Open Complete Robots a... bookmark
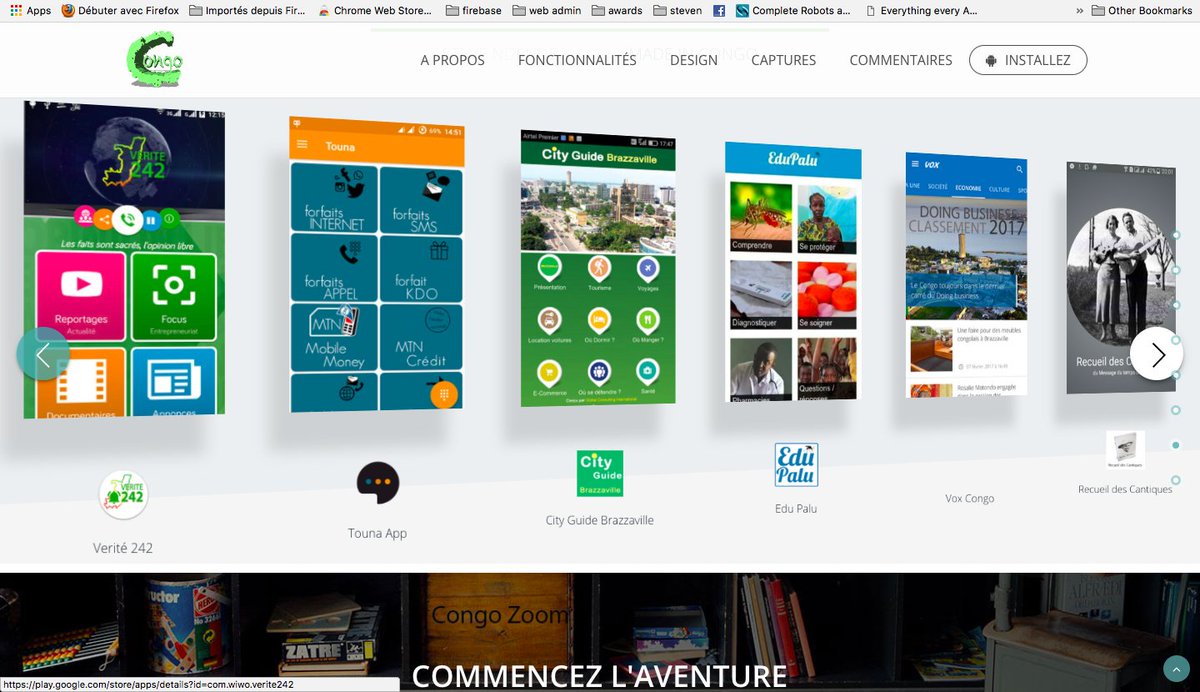1200x692 pixels. [793, 11]
